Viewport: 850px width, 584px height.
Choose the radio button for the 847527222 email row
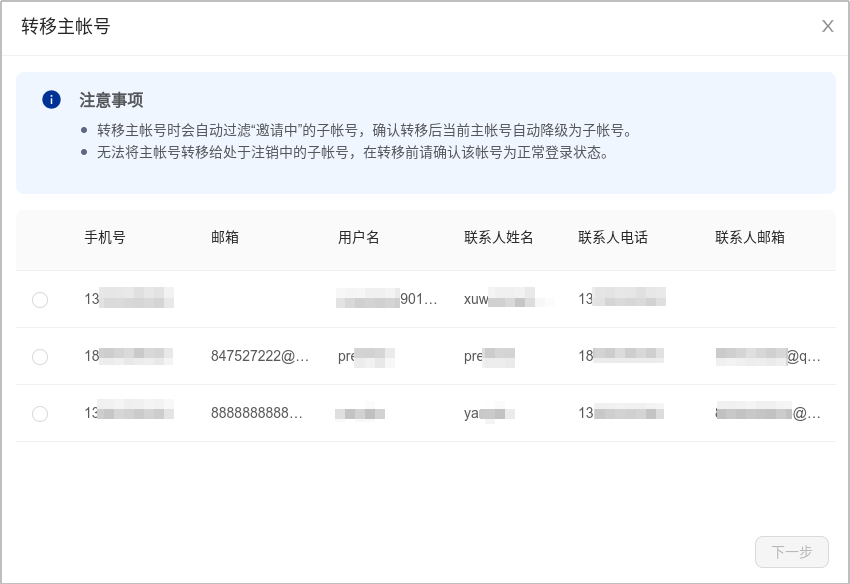pos(40,356)
